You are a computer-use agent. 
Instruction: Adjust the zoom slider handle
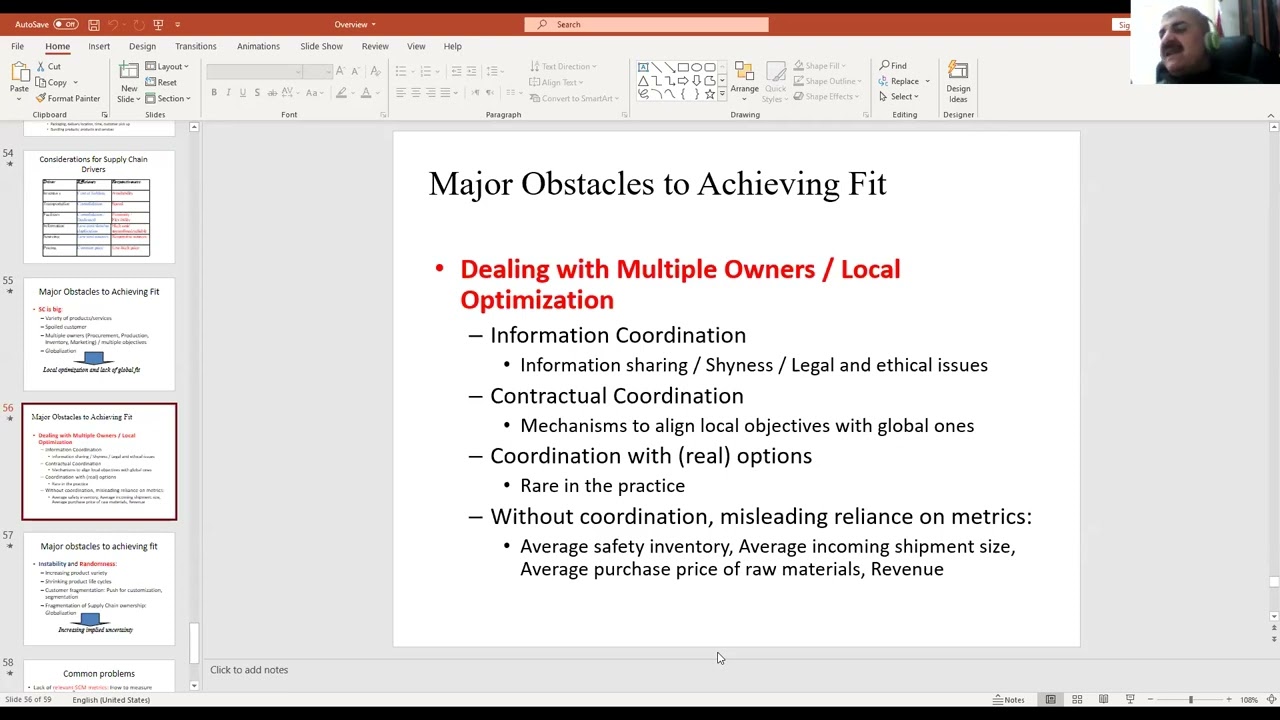[1190, 699]
